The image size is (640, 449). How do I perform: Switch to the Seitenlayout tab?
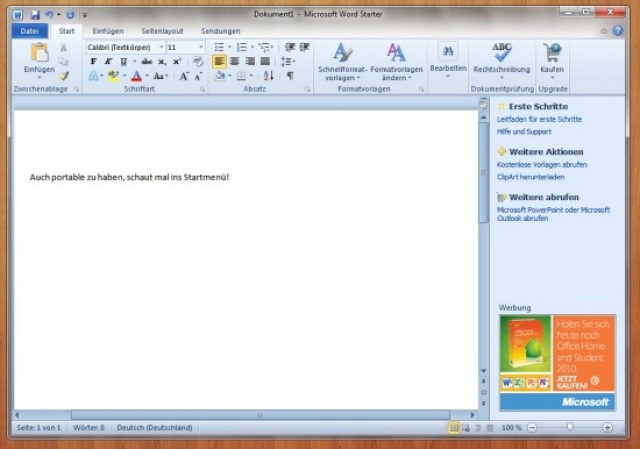162,31
